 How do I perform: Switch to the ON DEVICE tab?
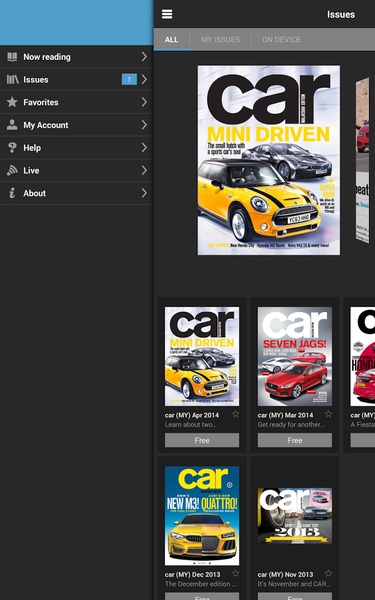[281, 39]
